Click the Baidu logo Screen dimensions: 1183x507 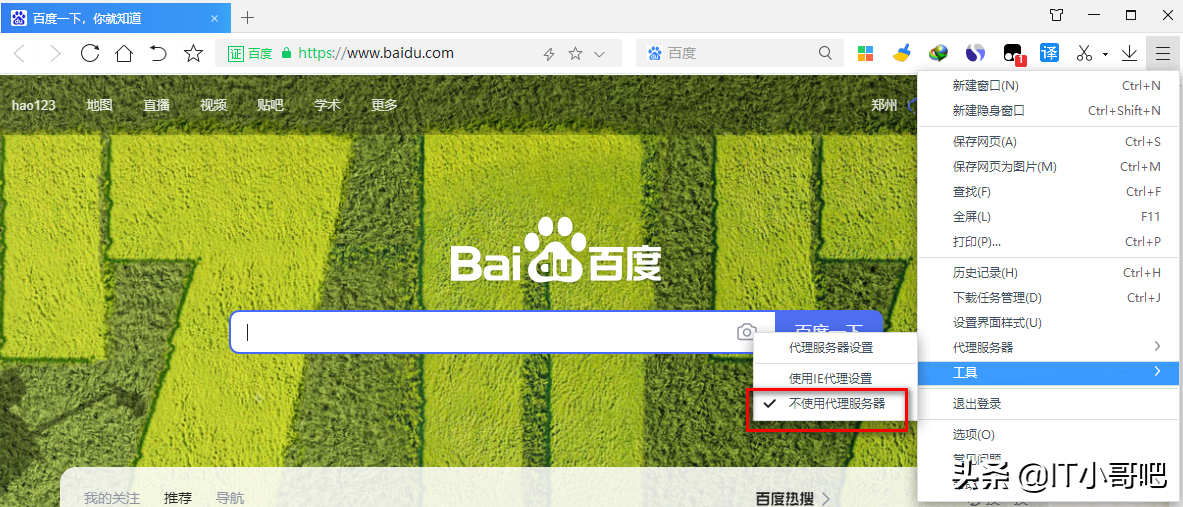(x=556, y=250)
